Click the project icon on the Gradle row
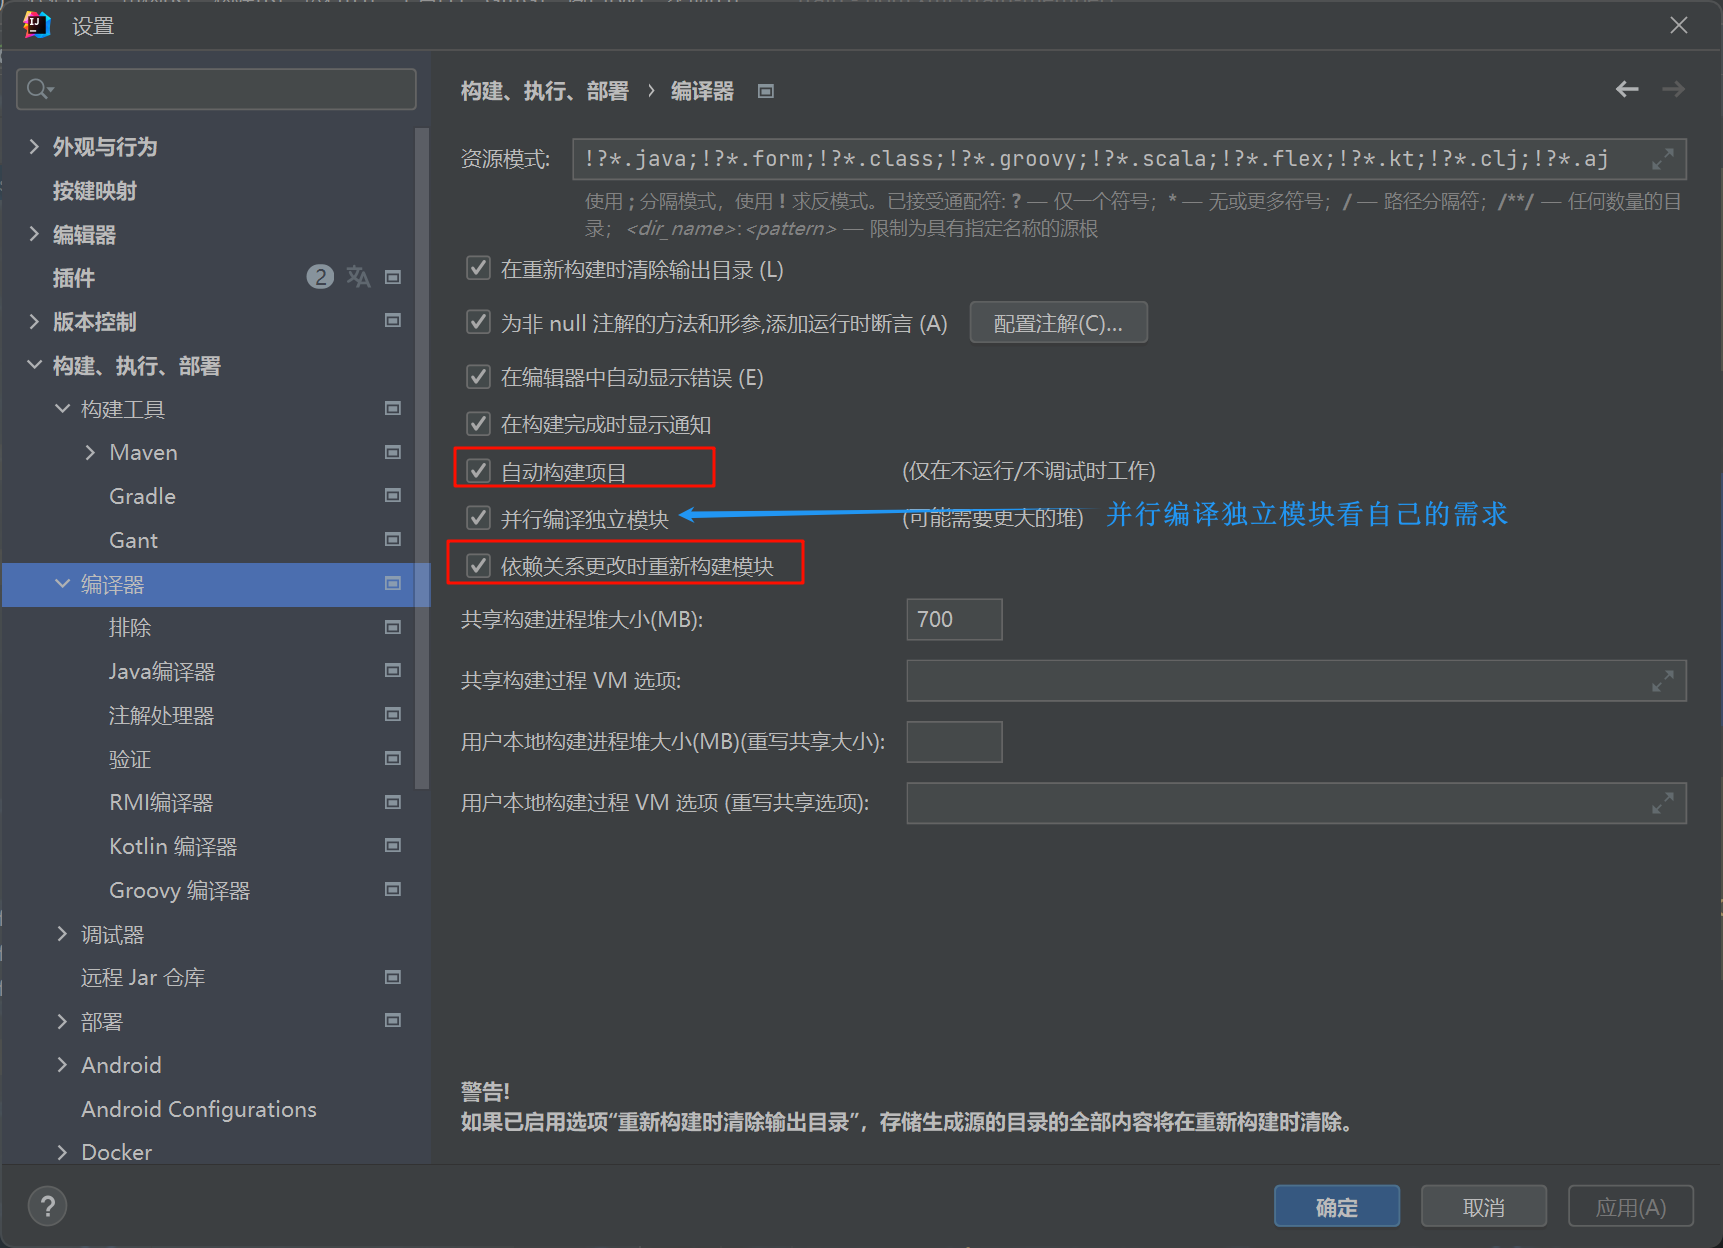 [x=393, y=495]
